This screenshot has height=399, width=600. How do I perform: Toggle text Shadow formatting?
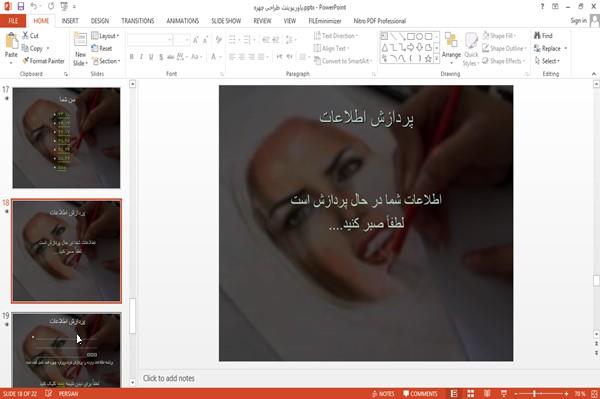(x=161, y=57)
